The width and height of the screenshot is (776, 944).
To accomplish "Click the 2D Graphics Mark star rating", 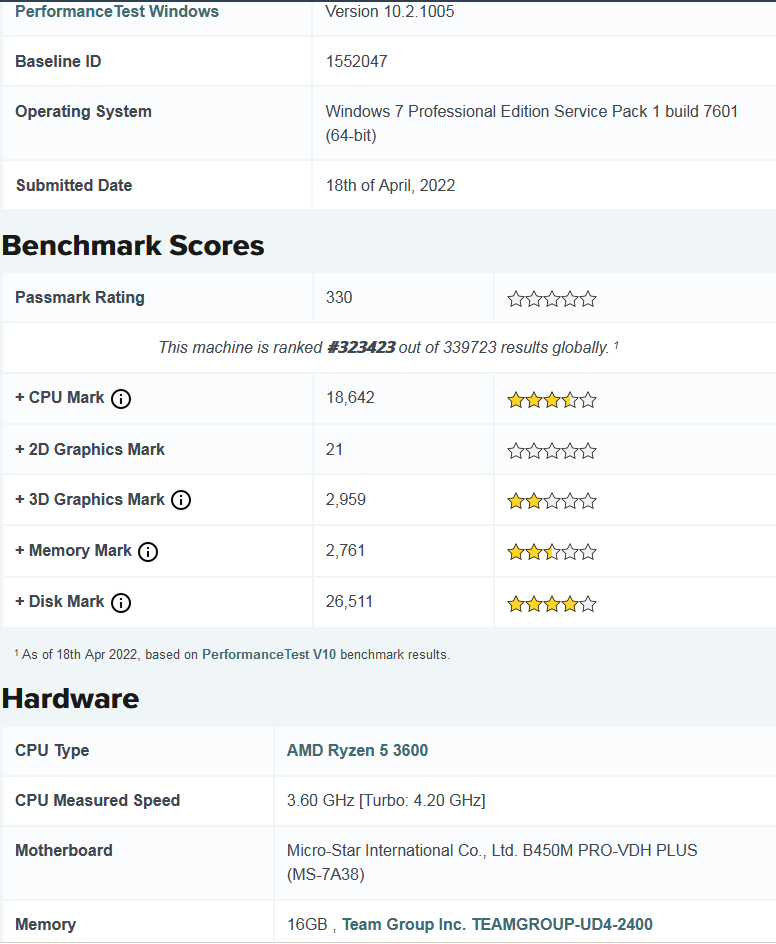I will [552, 451].
